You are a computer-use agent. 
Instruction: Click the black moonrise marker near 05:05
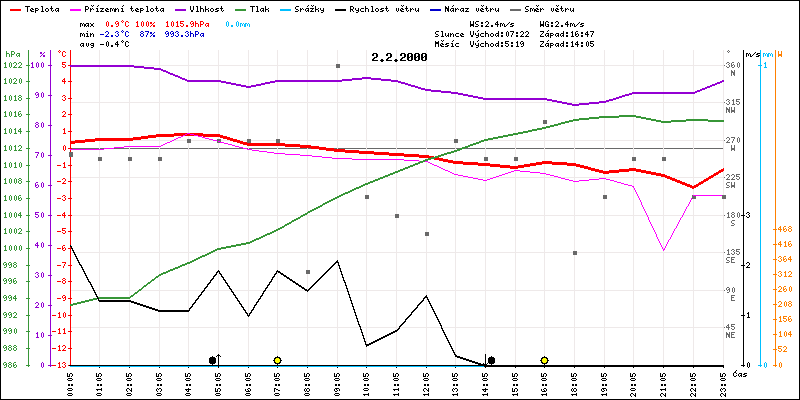[x=212, y=360]
